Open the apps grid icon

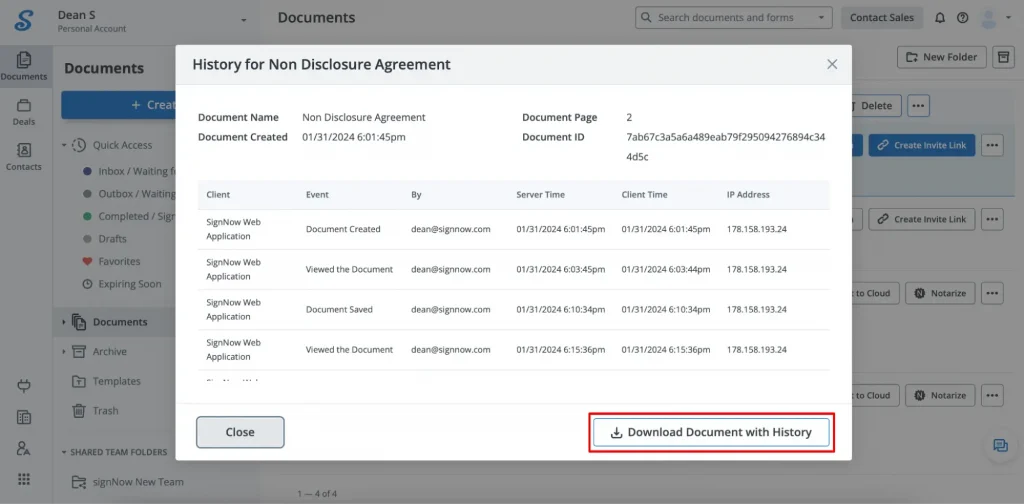click(24, 479)
